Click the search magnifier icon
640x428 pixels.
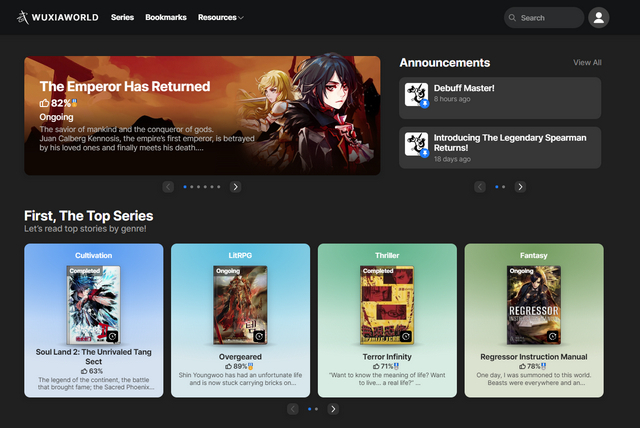tap(512, 18)
